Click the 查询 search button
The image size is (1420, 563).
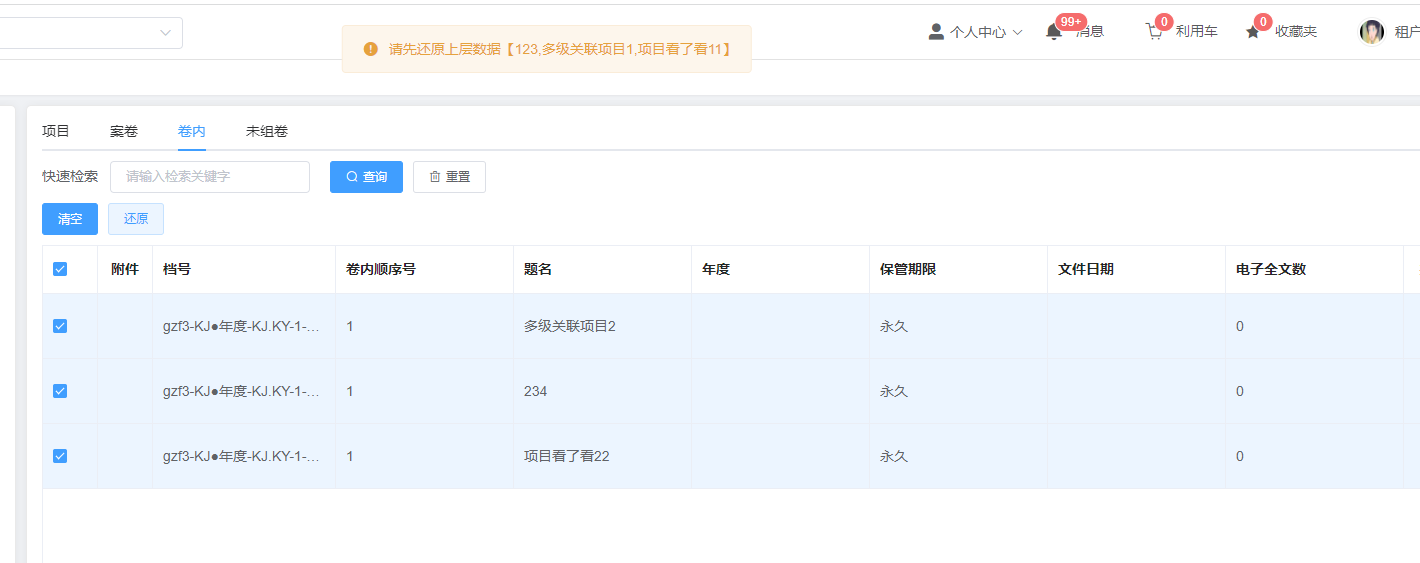click(366, 177)
